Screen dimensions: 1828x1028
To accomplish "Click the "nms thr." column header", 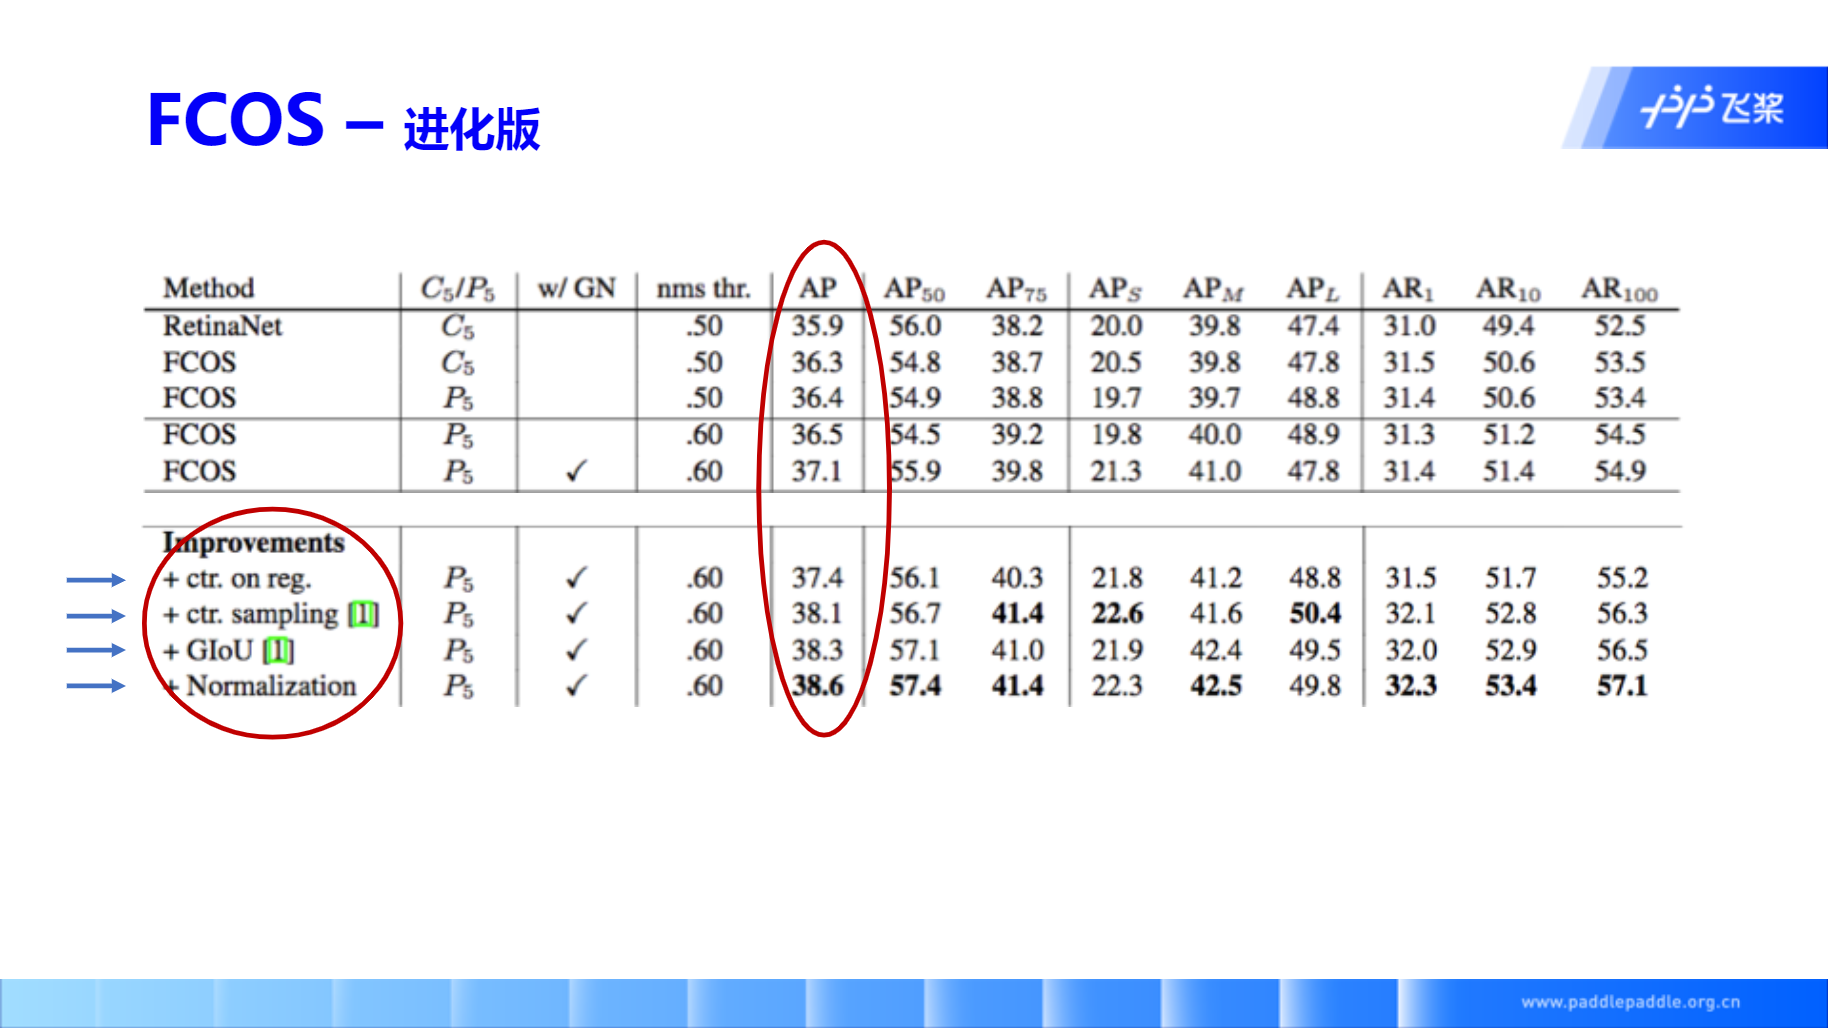I will 703,288.
